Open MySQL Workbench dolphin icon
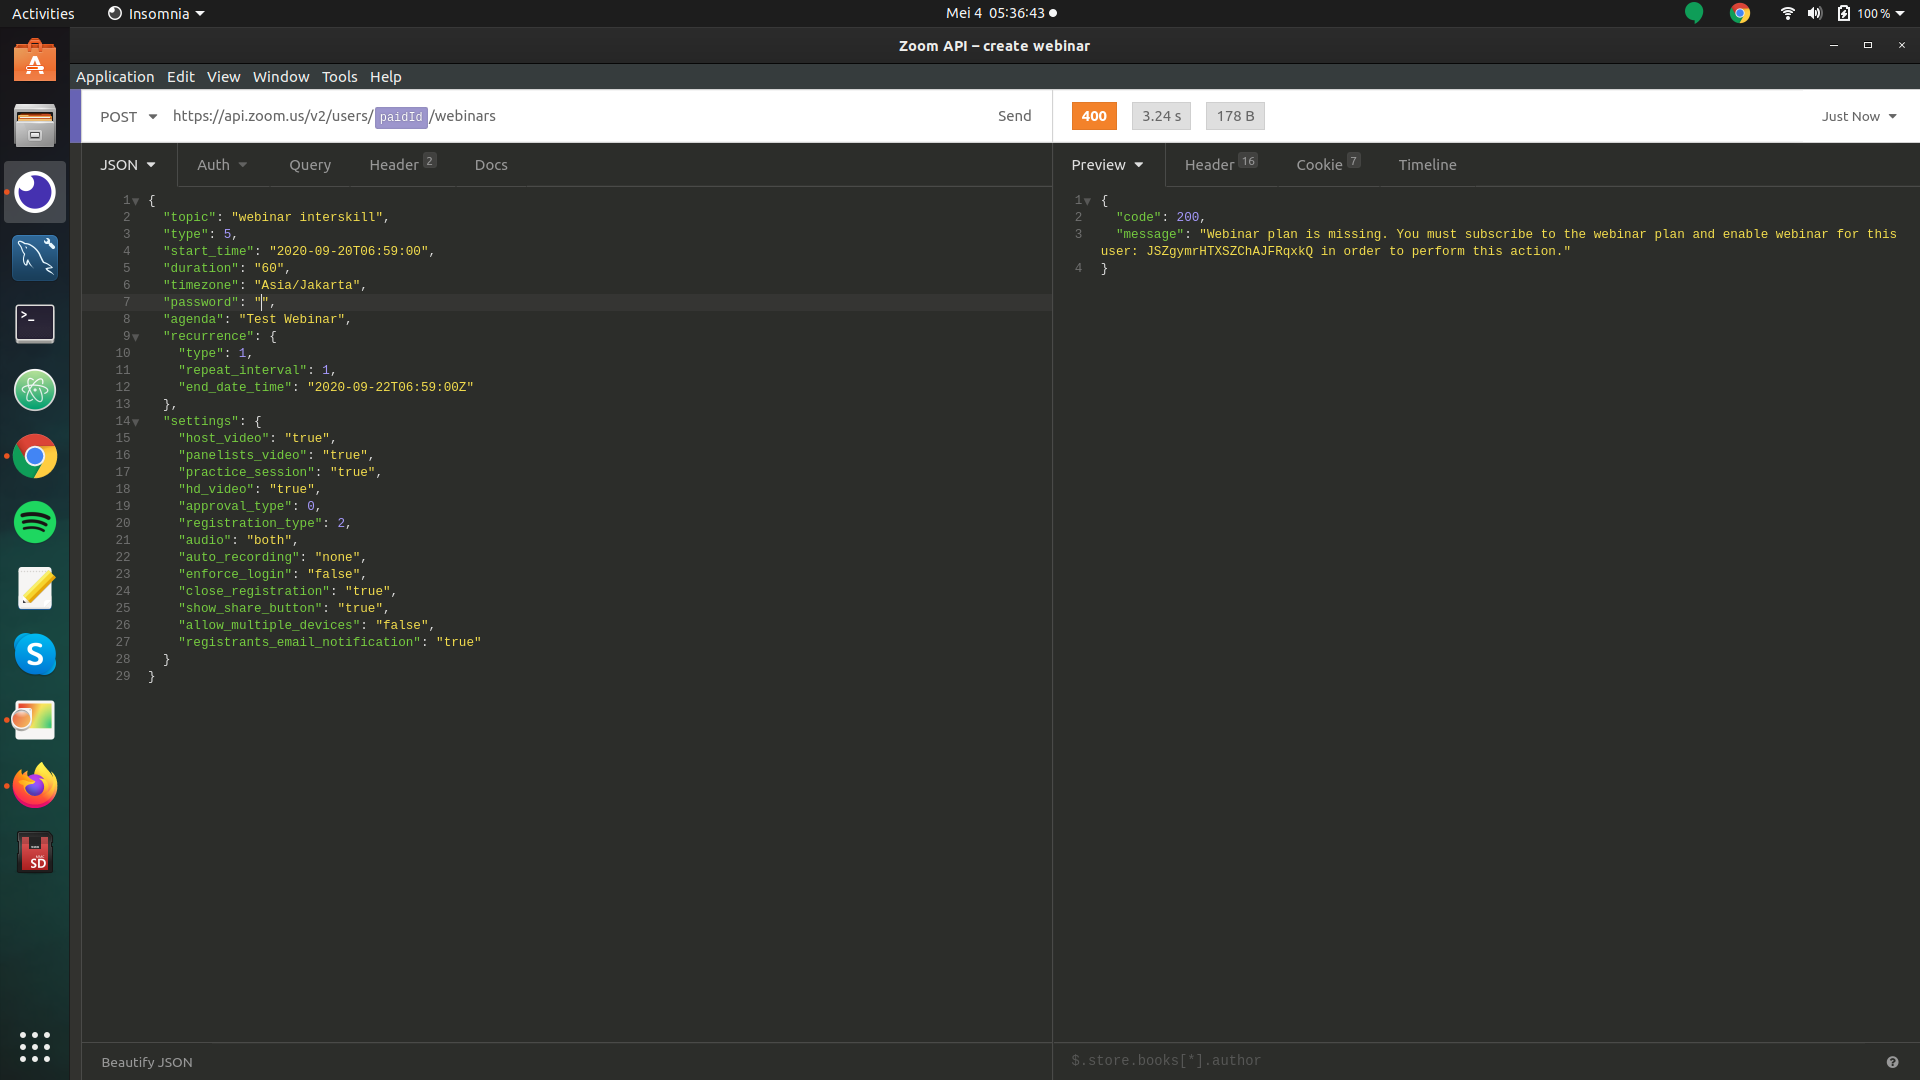Viewport: 1920px width, 1080px height. [x=35, y=257]
